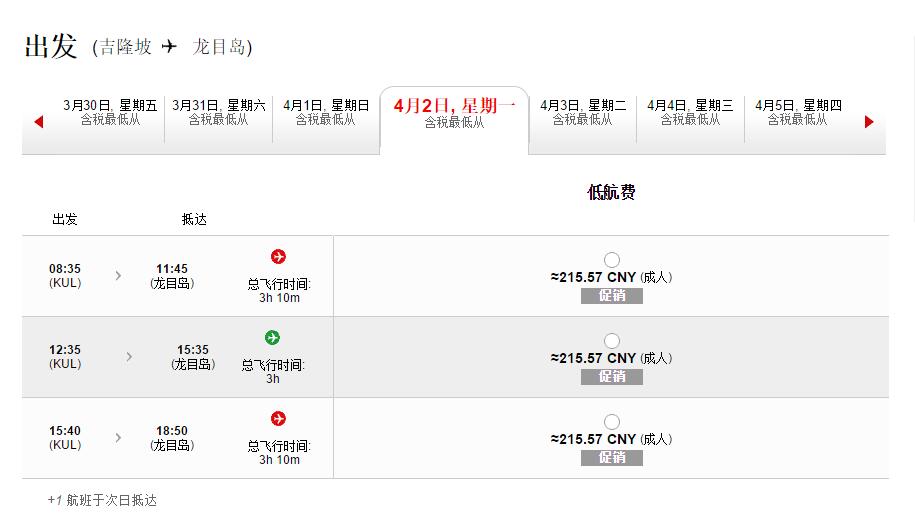This screenshot has height=532, width=915.
Task: Click the red airplane icon on 15:40 flight
Action: click(278, 419)
